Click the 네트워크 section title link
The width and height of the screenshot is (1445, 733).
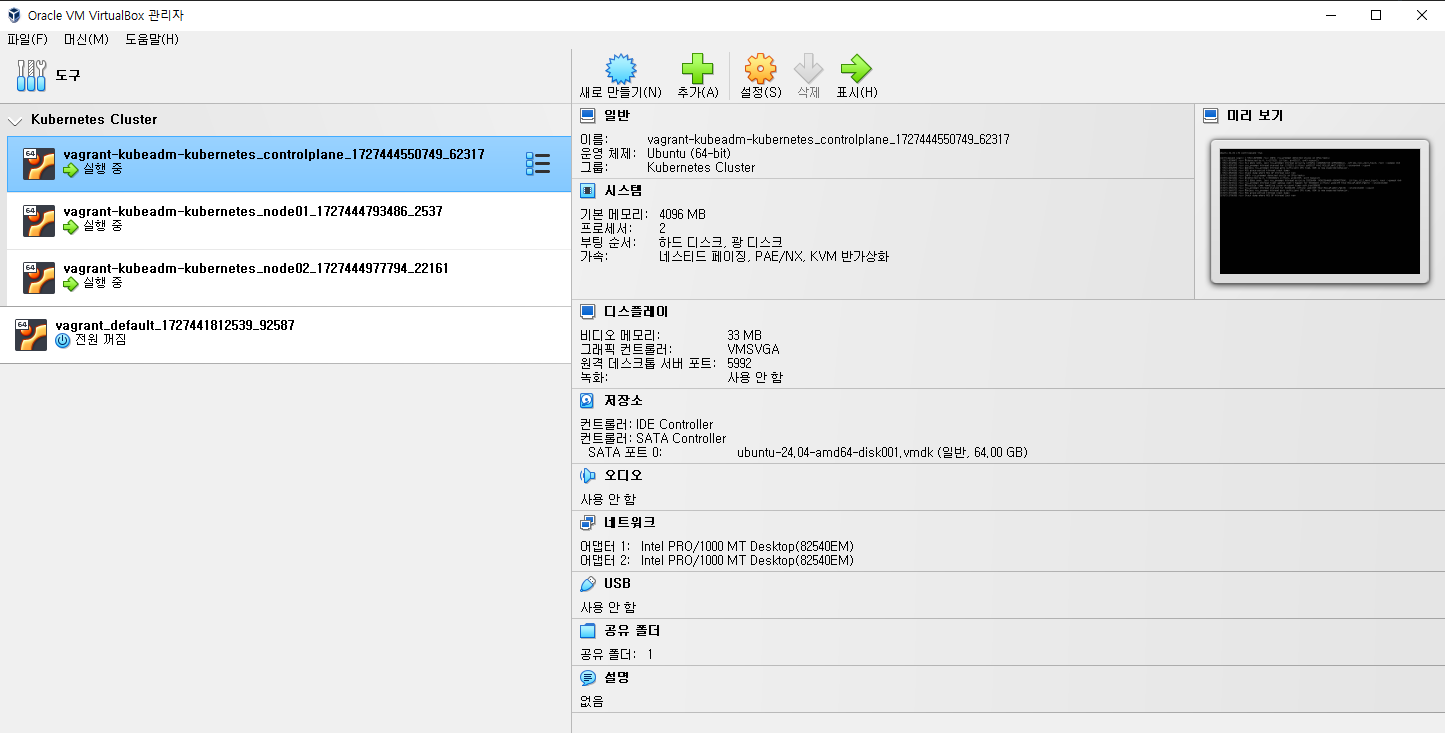point(629,523)
